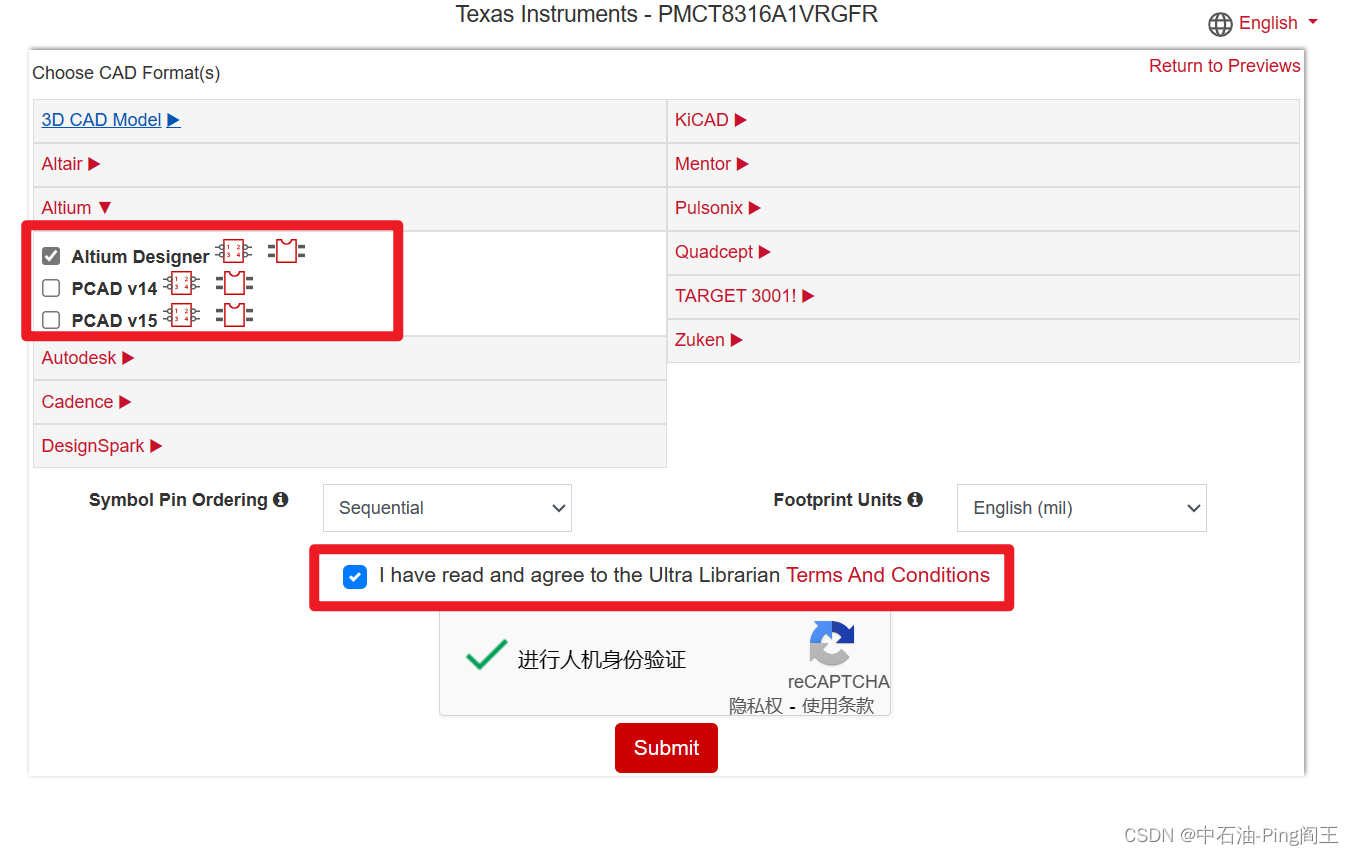The width and height of the screenshot is (1354, 855).
Task: Open the Terms And Conditions link
Action: [888, 575]
